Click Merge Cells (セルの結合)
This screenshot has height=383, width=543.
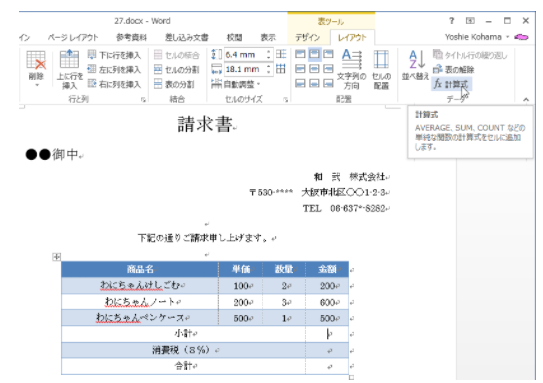click(177, 55)
